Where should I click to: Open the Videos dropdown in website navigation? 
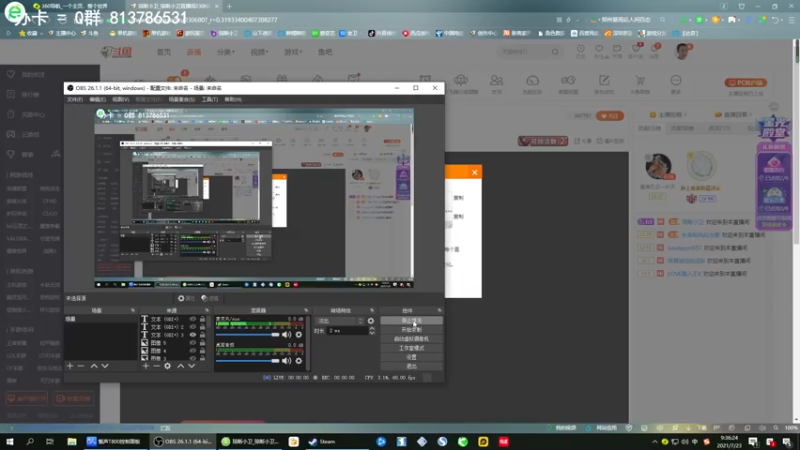click(x=259, y=52)
